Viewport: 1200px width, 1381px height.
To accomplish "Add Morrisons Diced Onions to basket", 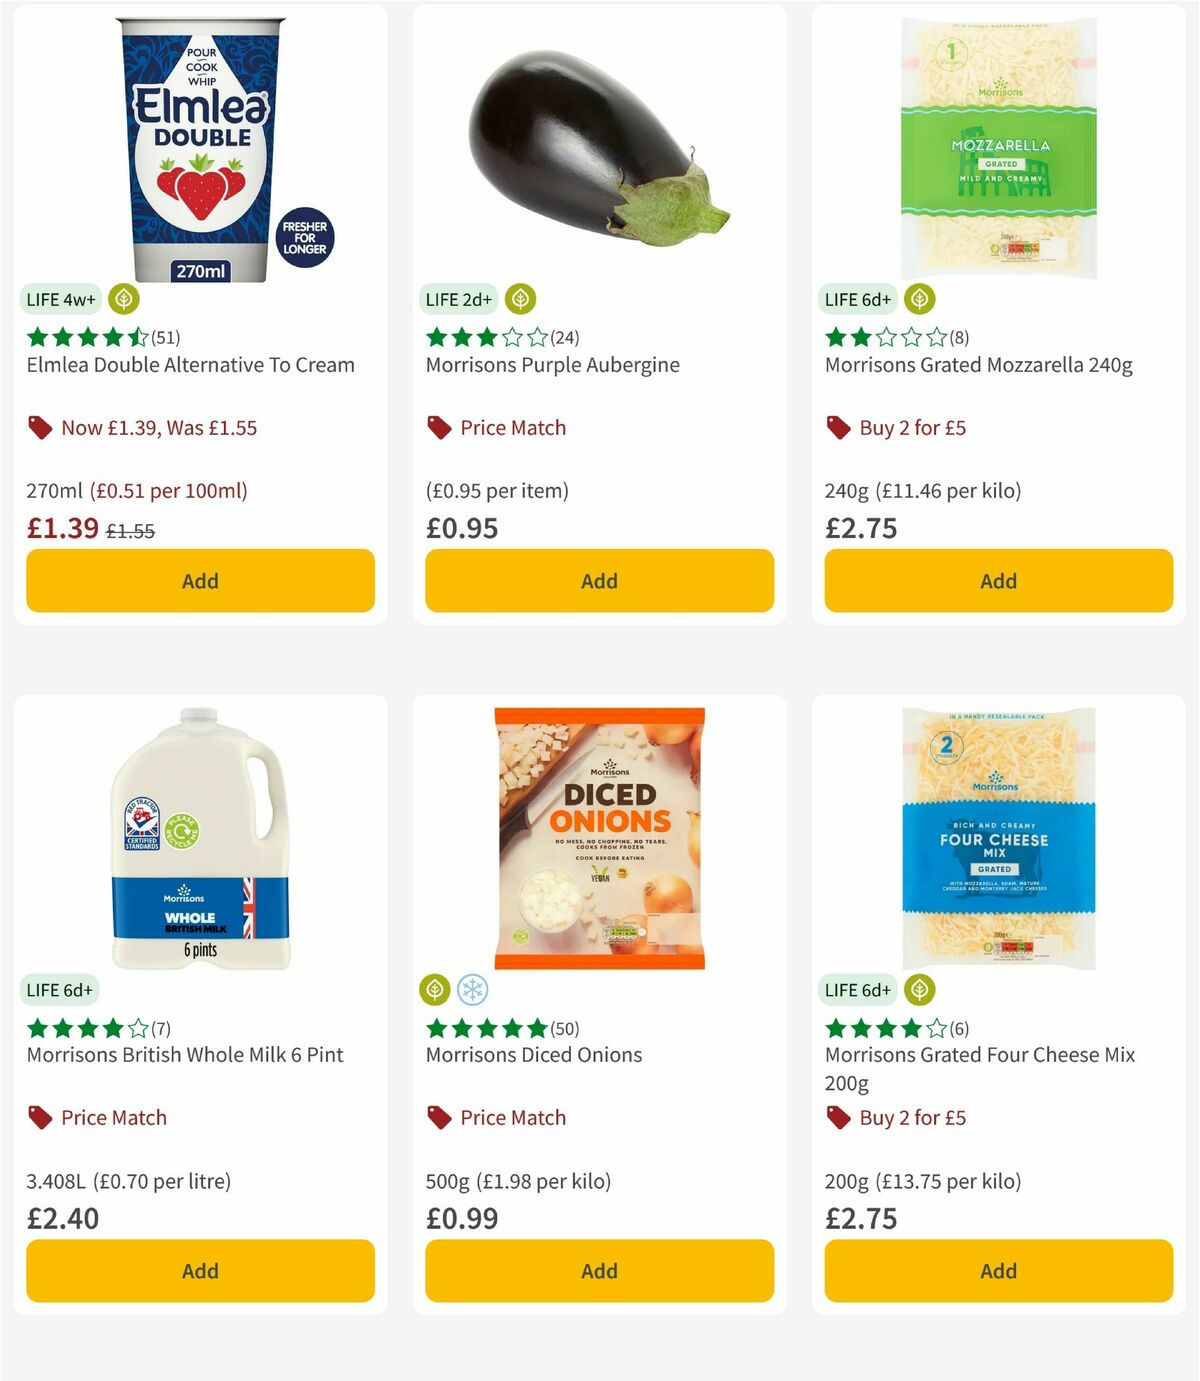I will [x=598, y=1271].
